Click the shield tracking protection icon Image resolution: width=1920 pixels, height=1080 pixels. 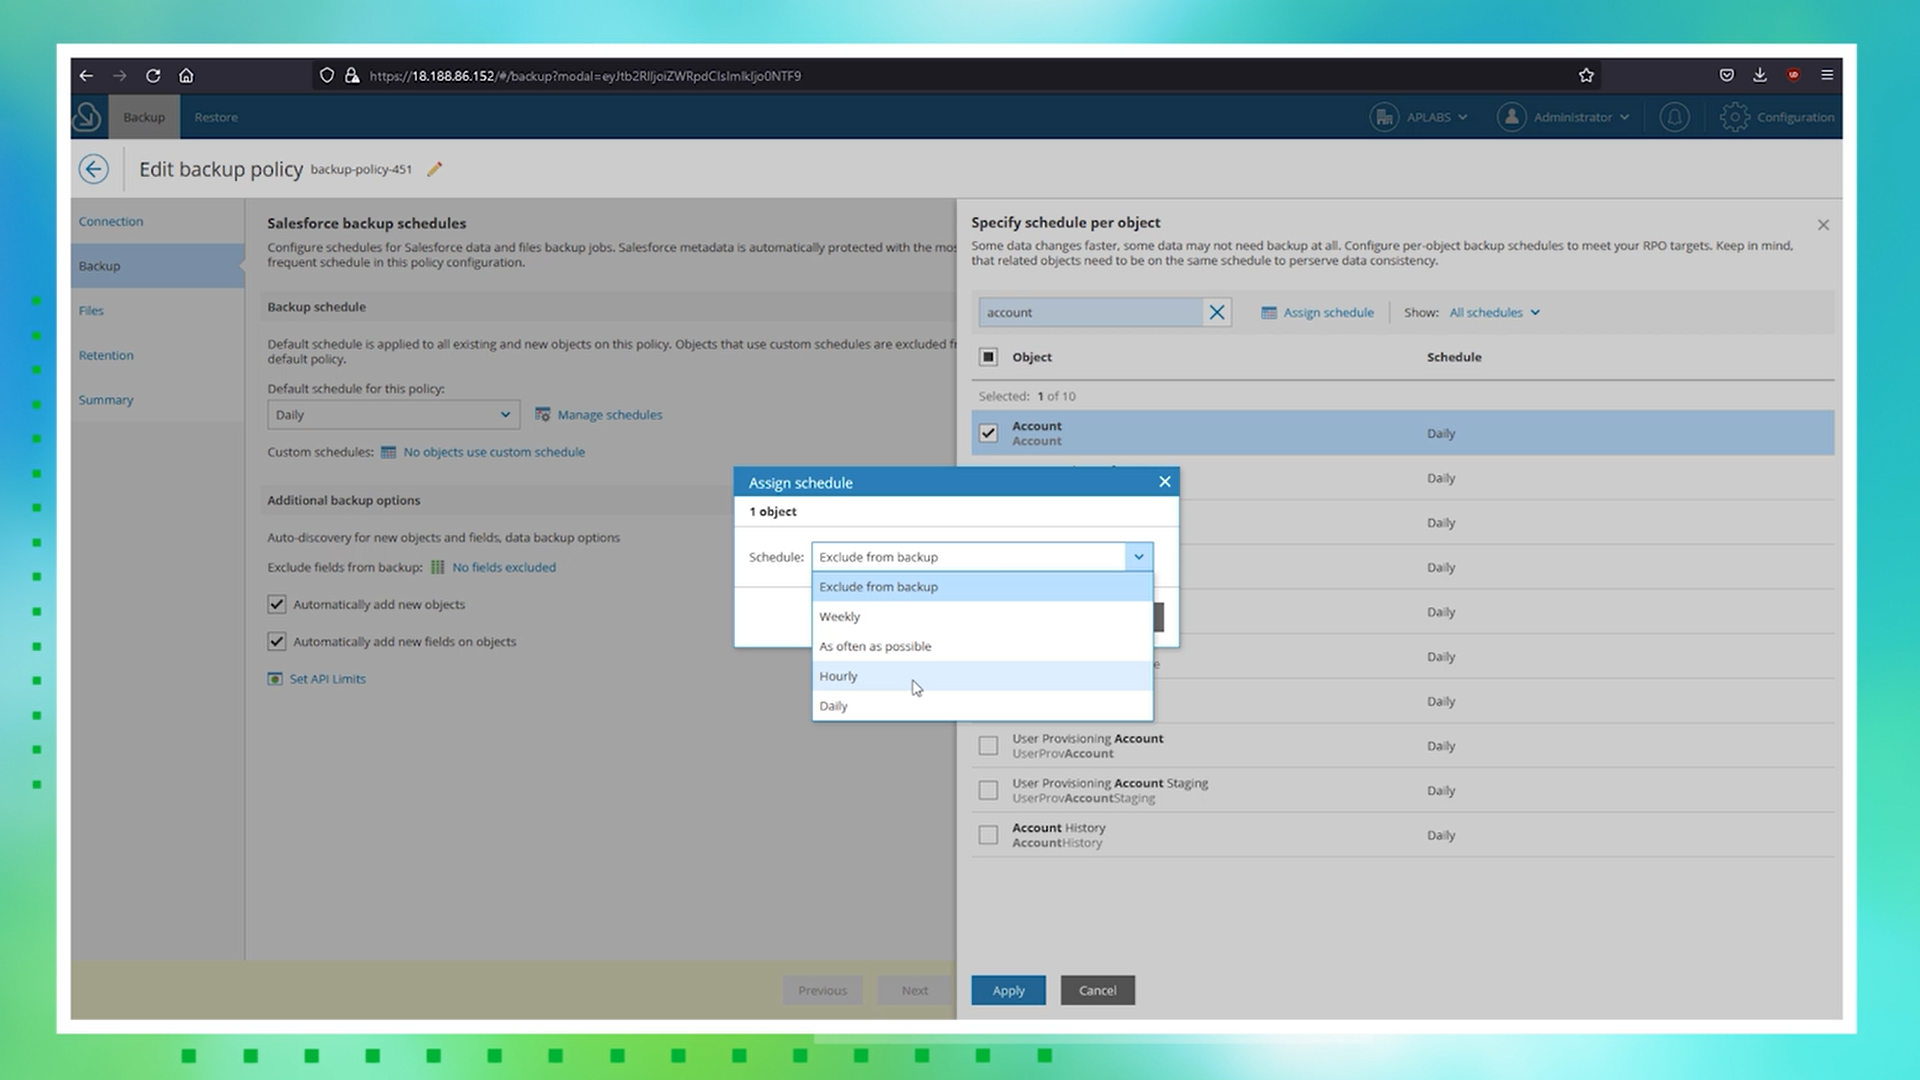(x=326, y=75)
